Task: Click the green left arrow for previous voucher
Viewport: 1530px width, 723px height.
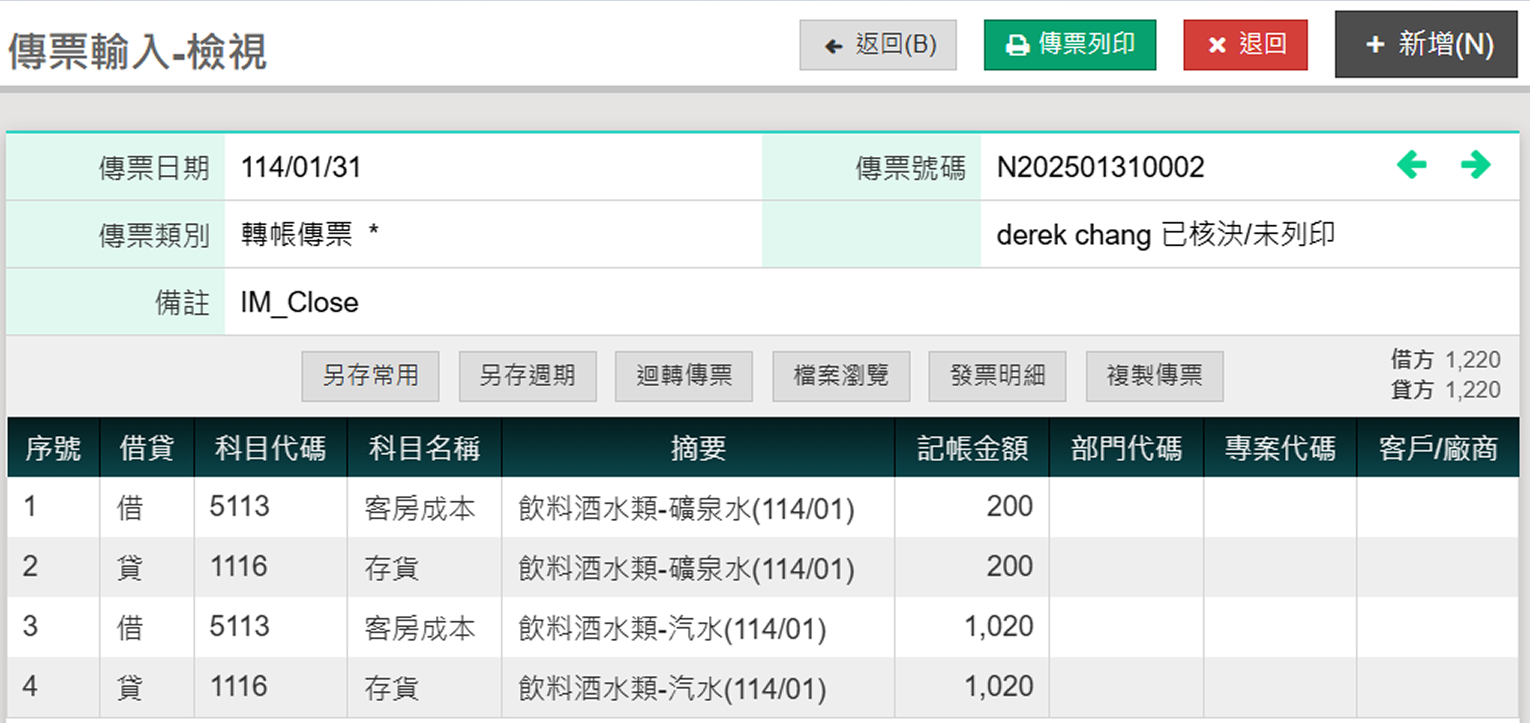Action: tap(1411, 165)
